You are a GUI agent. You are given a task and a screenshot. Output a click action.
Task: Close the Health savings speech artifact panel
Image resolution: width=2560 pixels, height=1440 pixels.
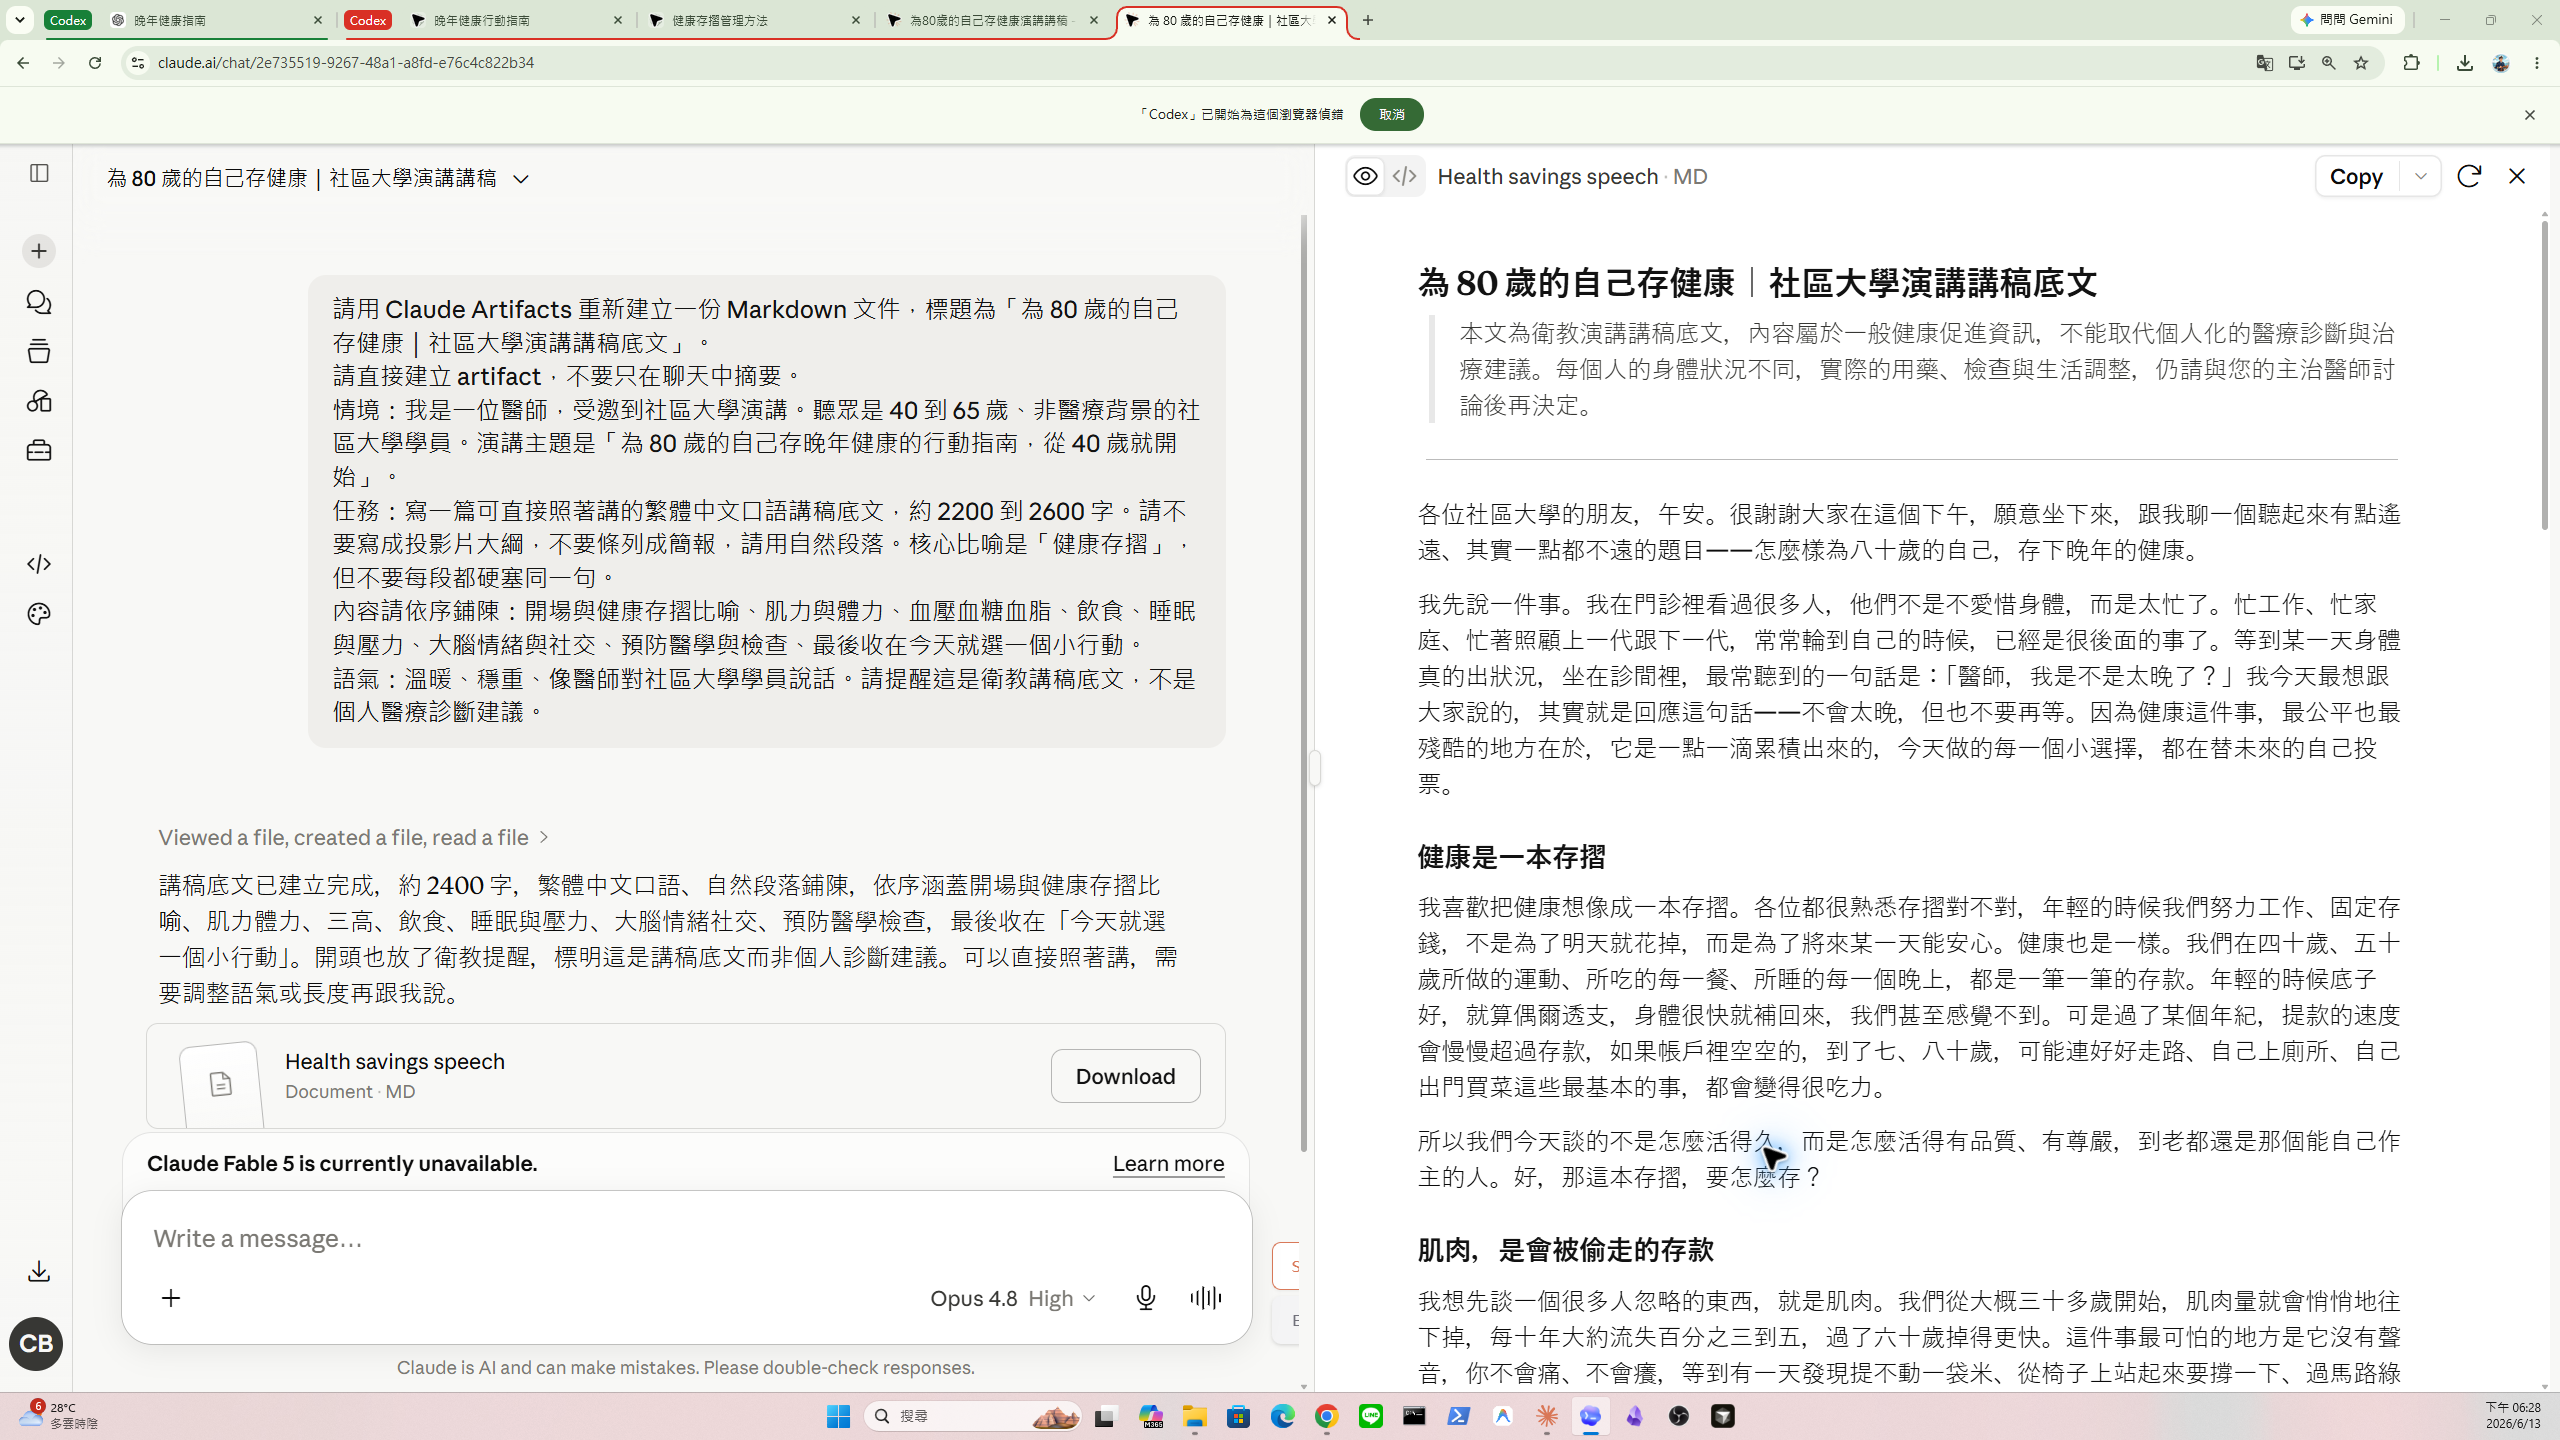[2517, 177]
